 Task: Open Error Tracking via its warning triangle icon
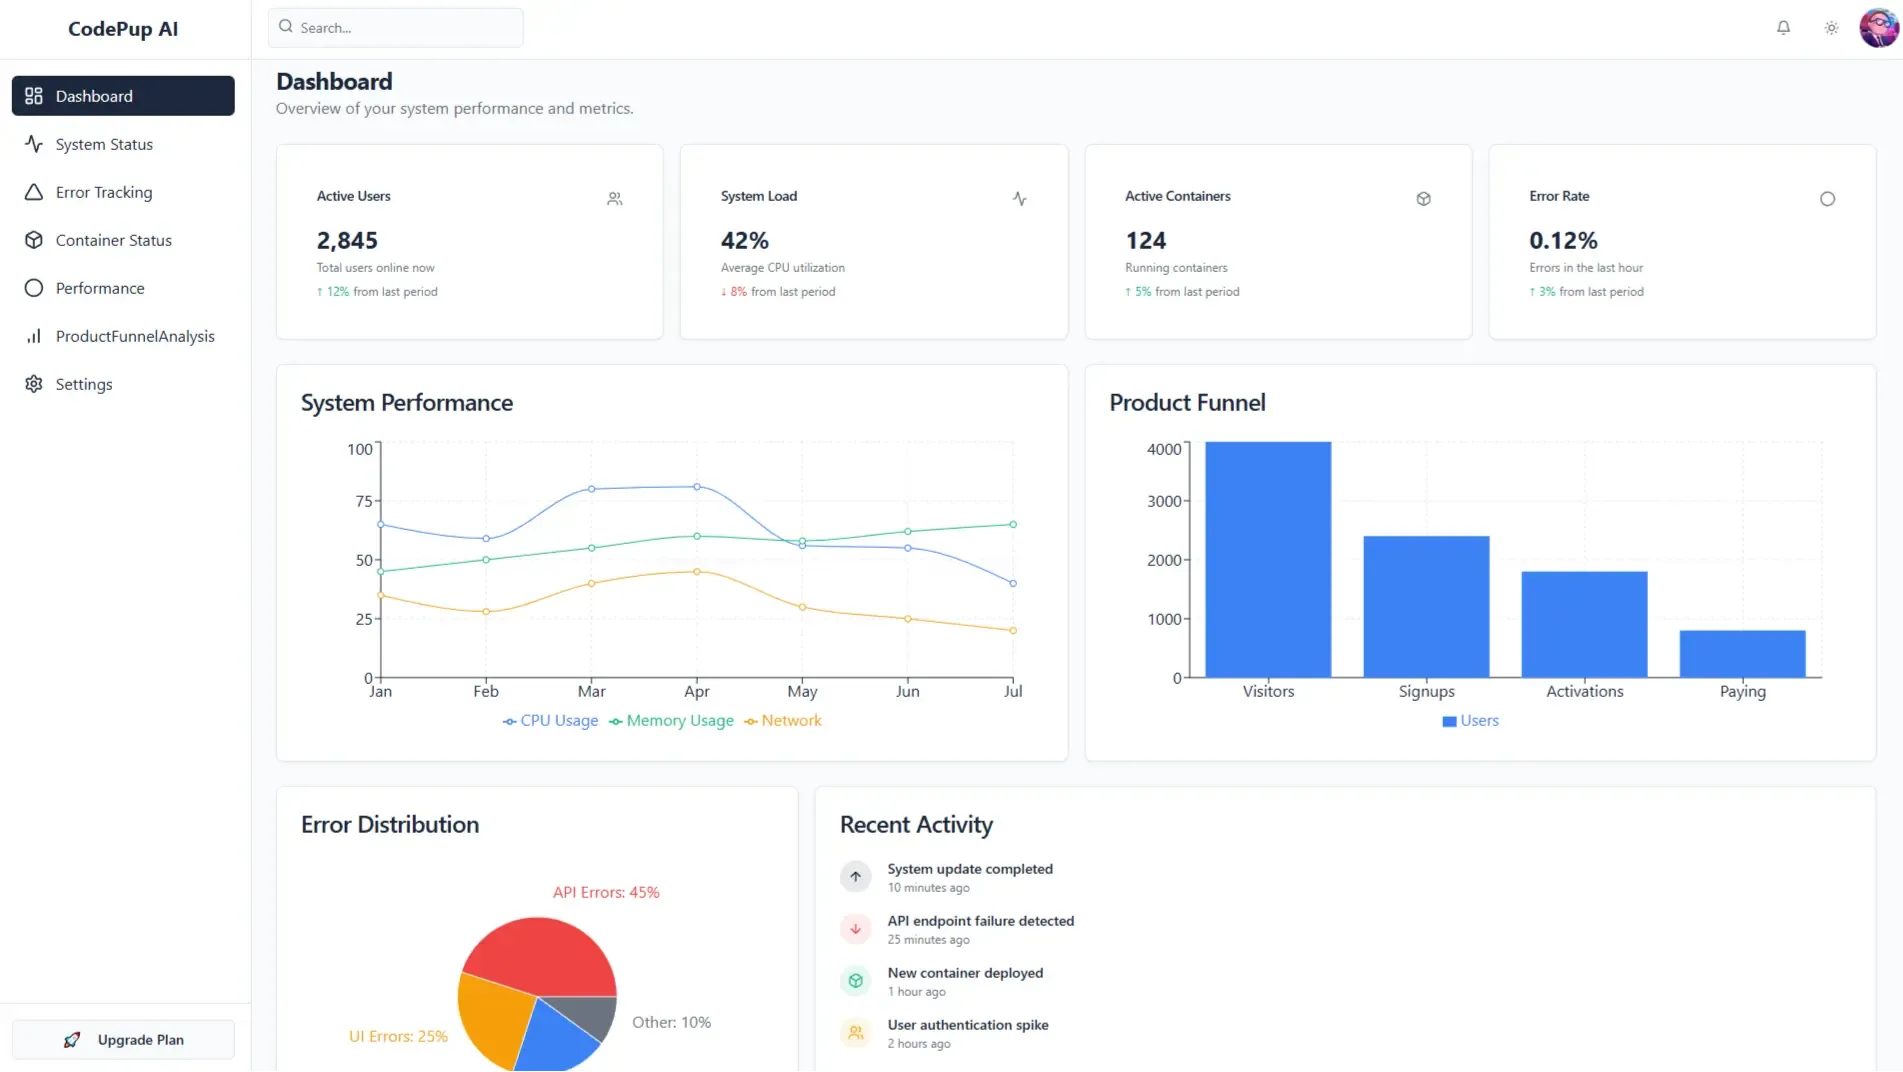pos(34,192)
